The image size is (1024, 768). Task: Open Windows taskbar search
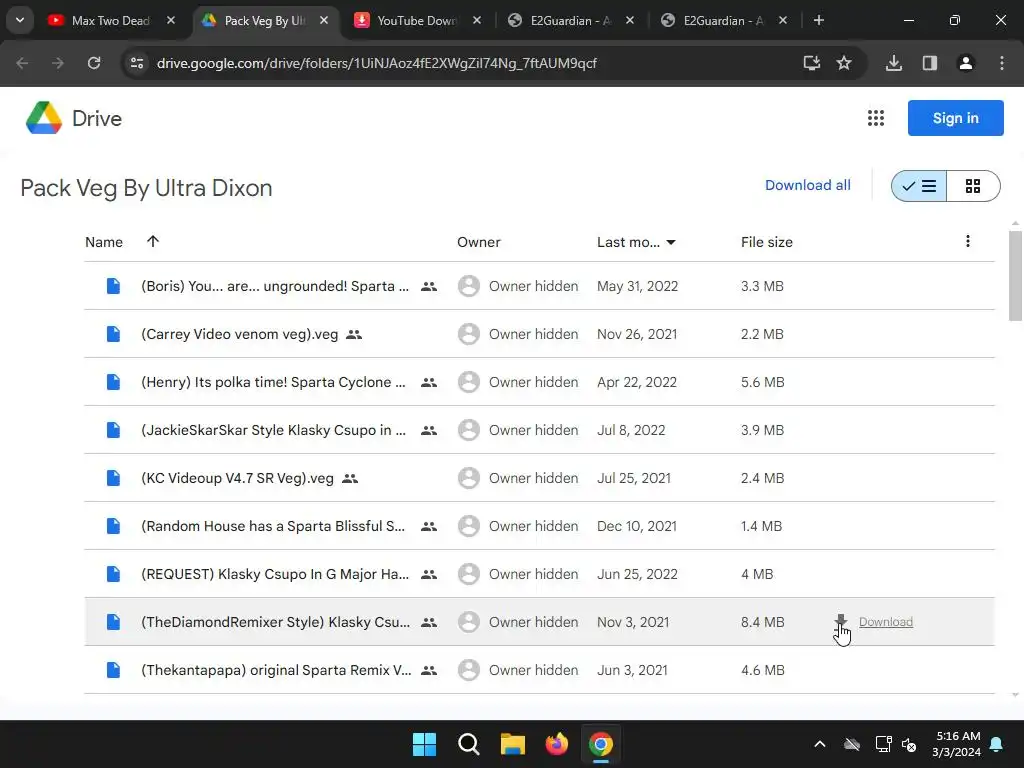tap(468, 744)
